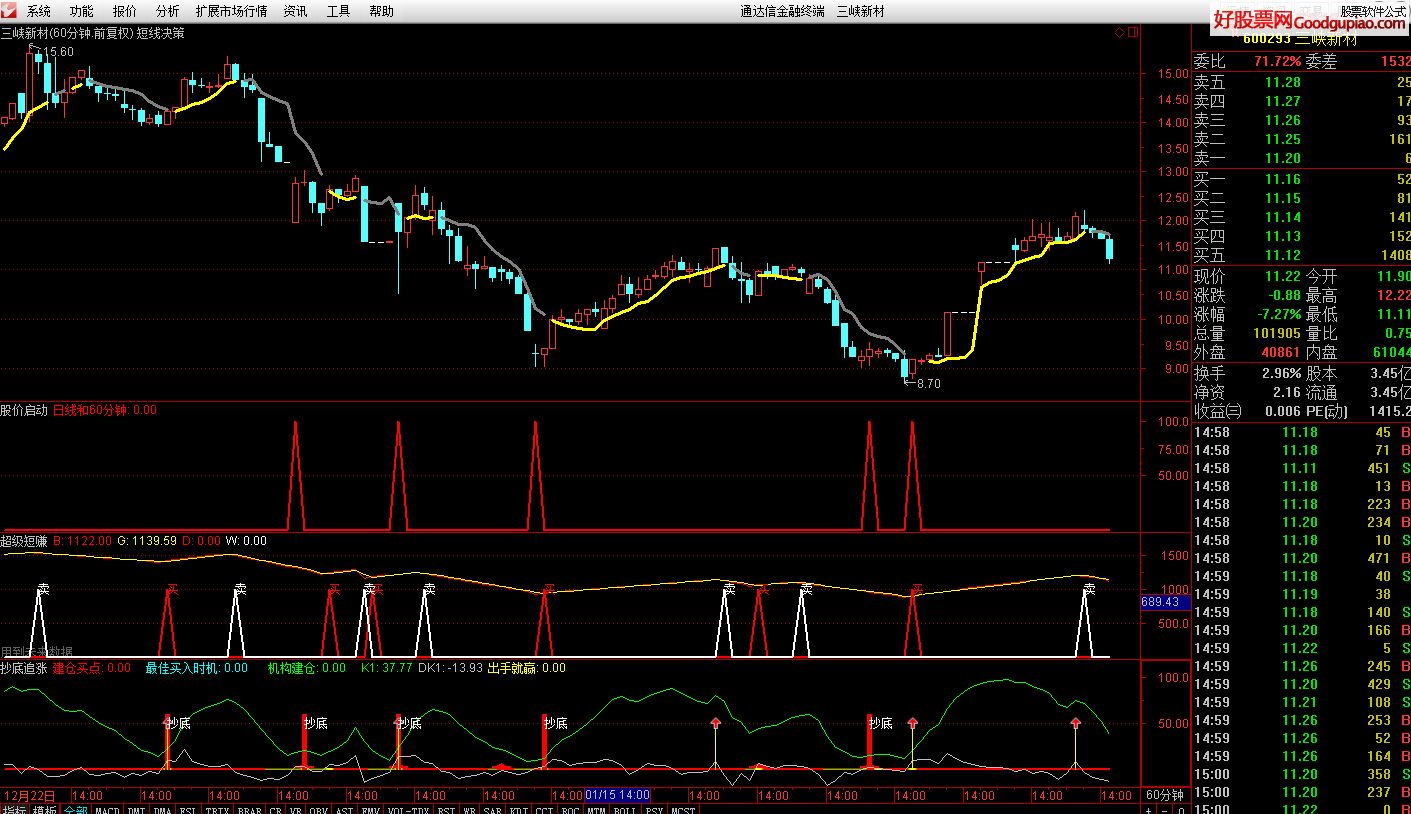The image size is (1411, 814).
Task: Click the K1: 37.77 readout
Action: pyautogui.click(x=386, y=668)
